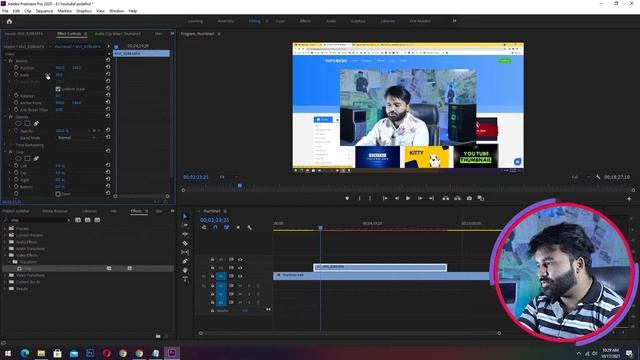Toggle Position animation stopwatch
Screen dimensions: 640x360
point(16,68)
